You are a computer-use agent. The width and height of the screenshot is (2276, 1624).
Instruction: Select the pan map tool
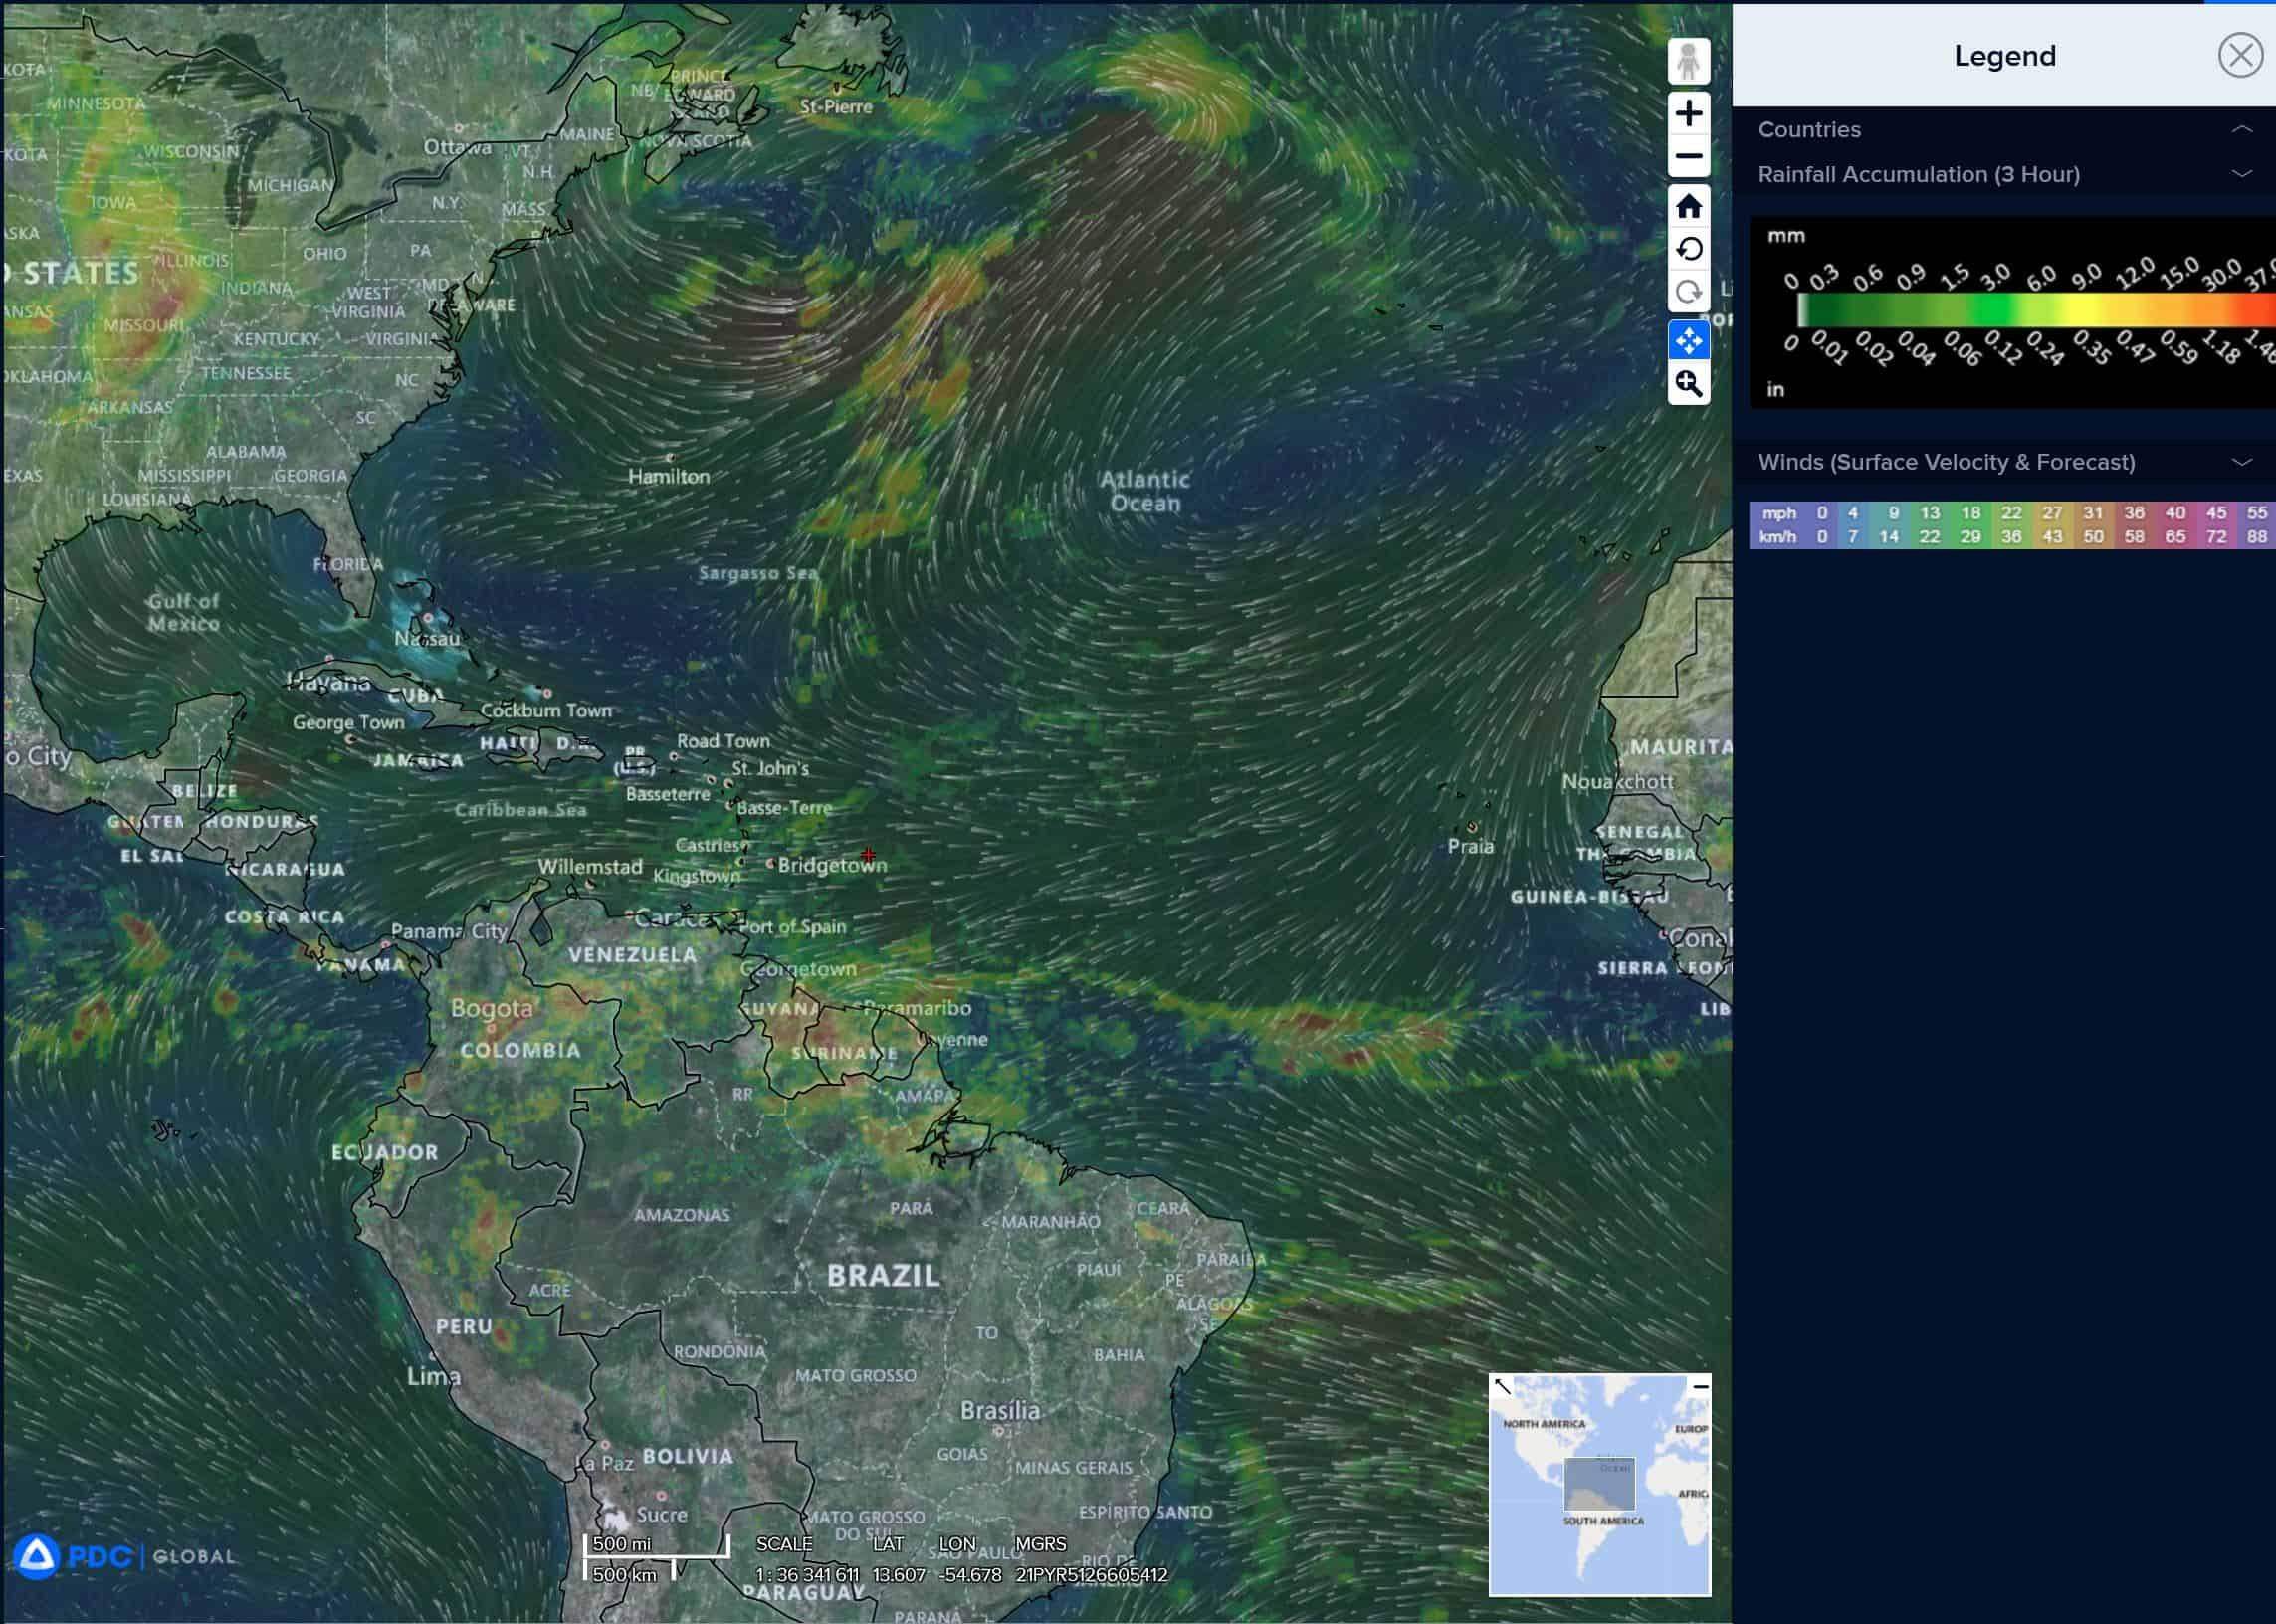point(1688,341)
